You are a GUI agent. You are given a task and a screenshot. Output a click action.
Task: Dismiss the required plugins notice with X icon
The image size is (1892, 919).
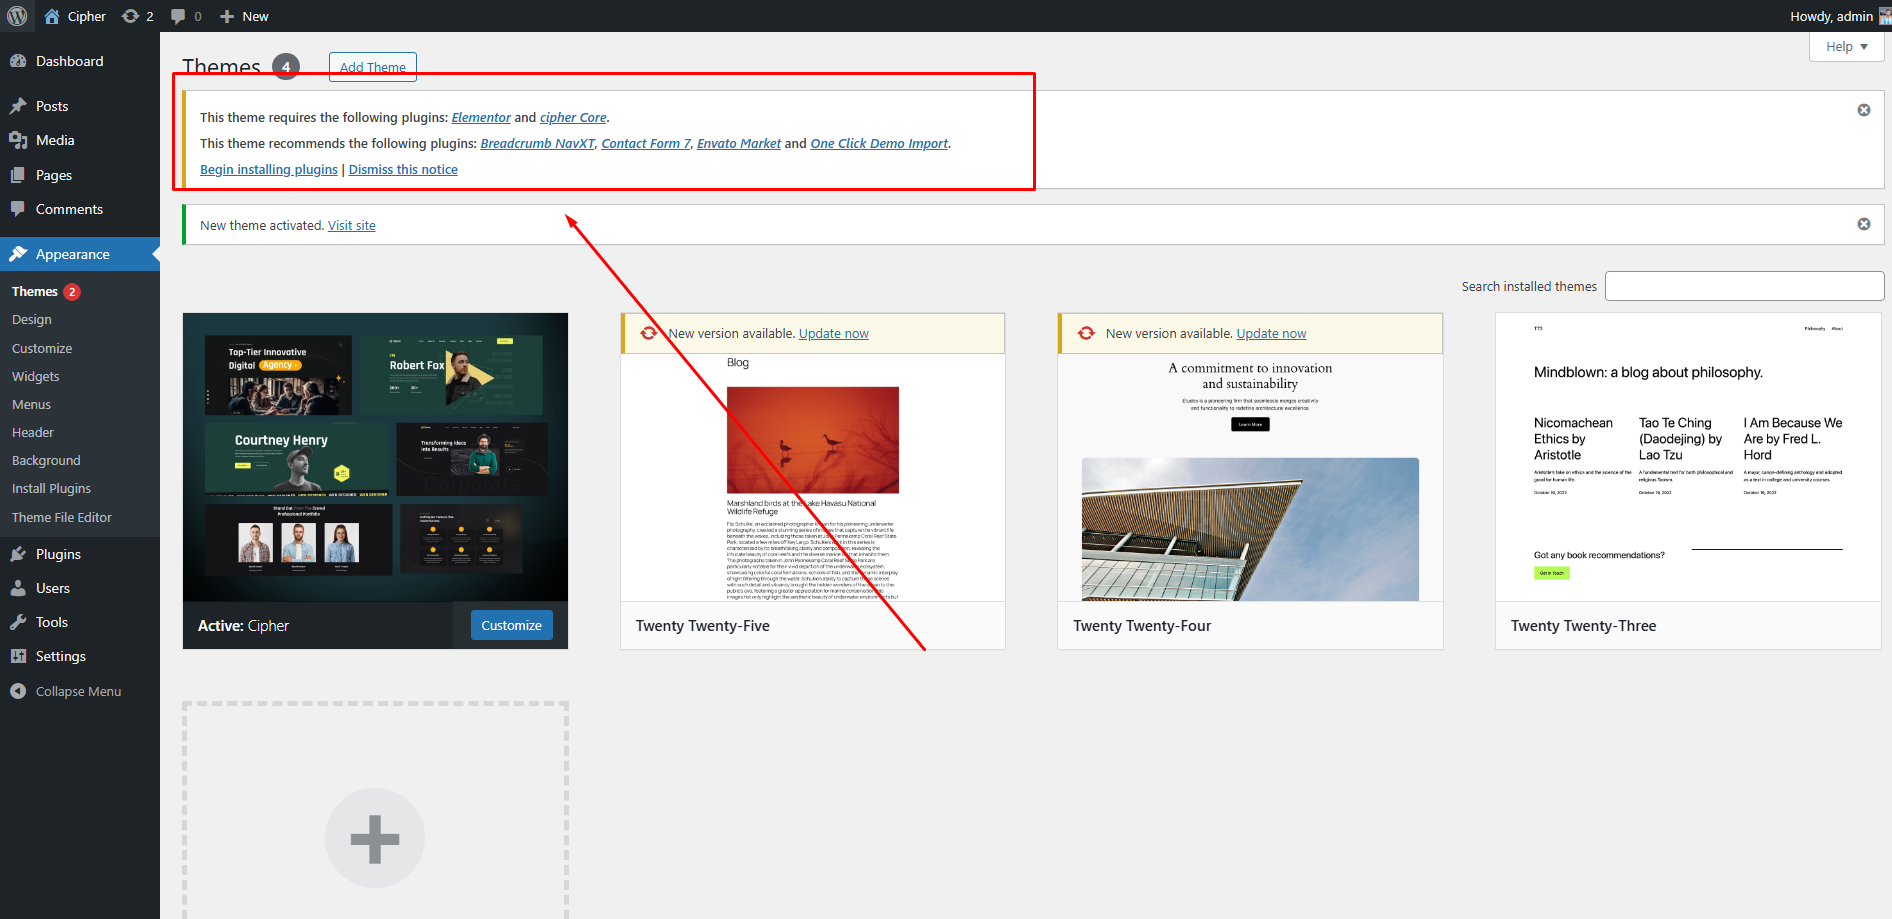click(1863, 110)
